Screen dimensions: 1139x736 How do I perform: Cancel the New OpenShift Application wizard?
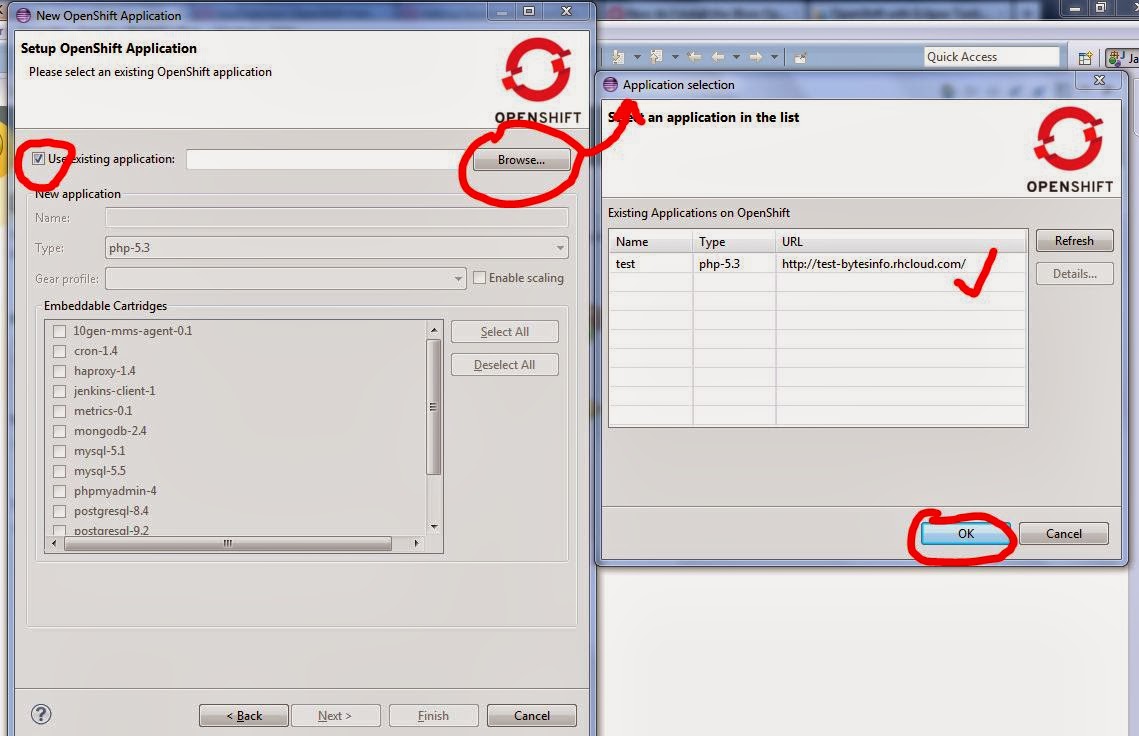[532, 716]
